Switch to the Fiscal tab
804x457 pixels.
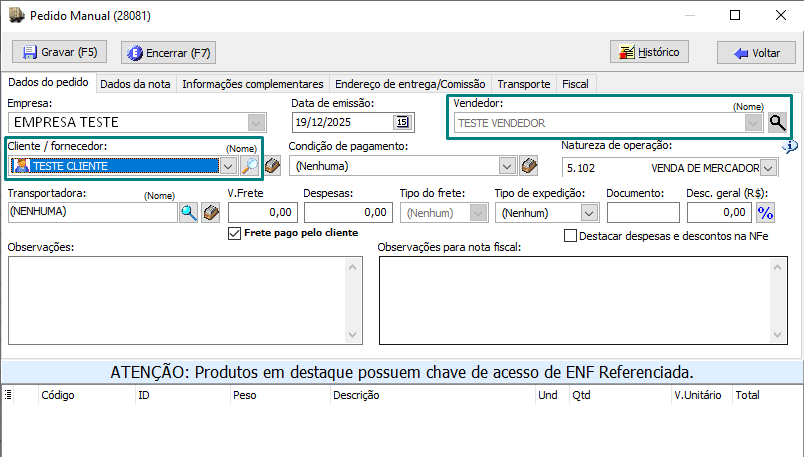575,84
